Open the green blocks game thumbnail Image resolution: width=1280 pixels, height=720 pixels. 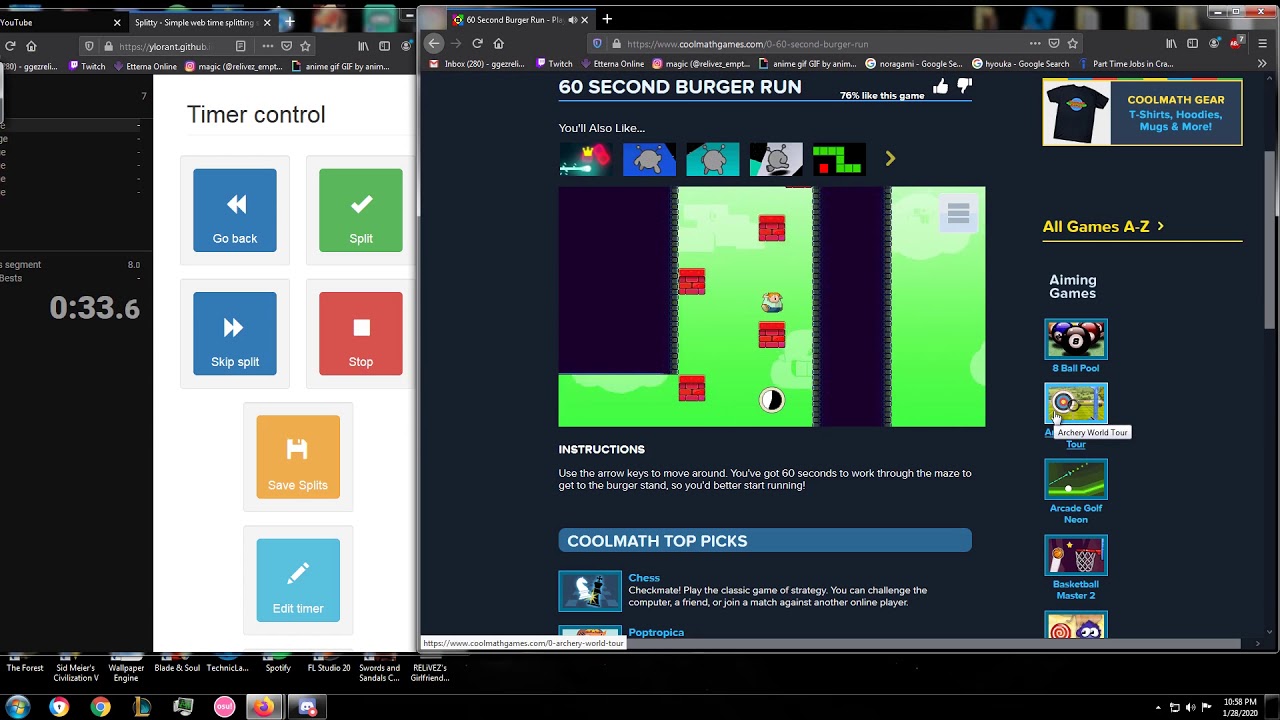point(839,159)
